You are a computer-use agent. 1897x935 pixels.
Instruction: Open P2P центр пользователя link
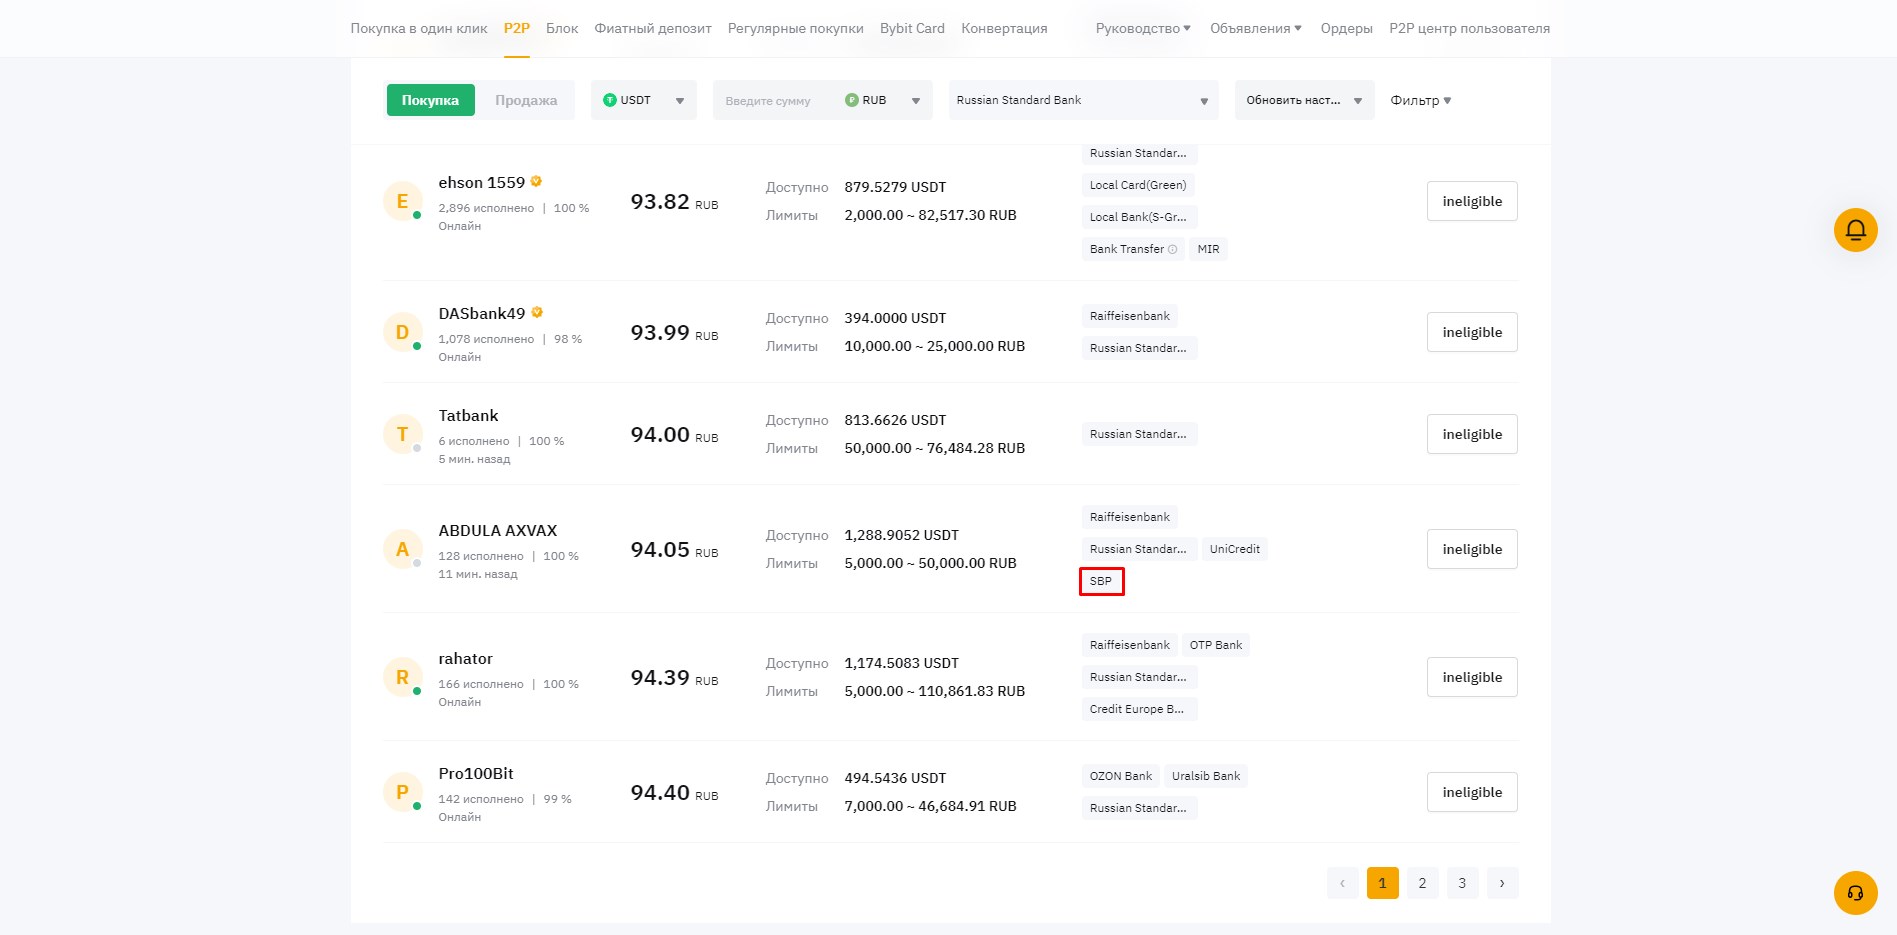point(1469,28)
